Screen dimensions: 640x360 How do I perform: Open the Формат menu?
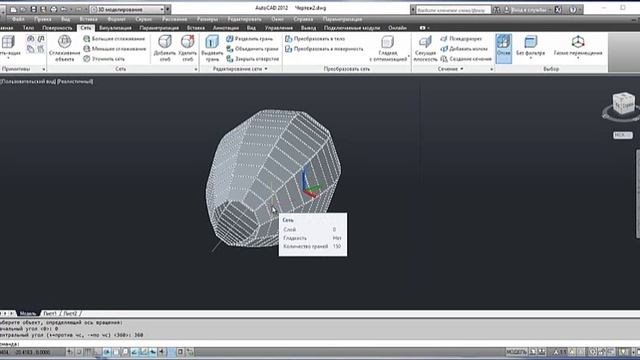[116, 19]
